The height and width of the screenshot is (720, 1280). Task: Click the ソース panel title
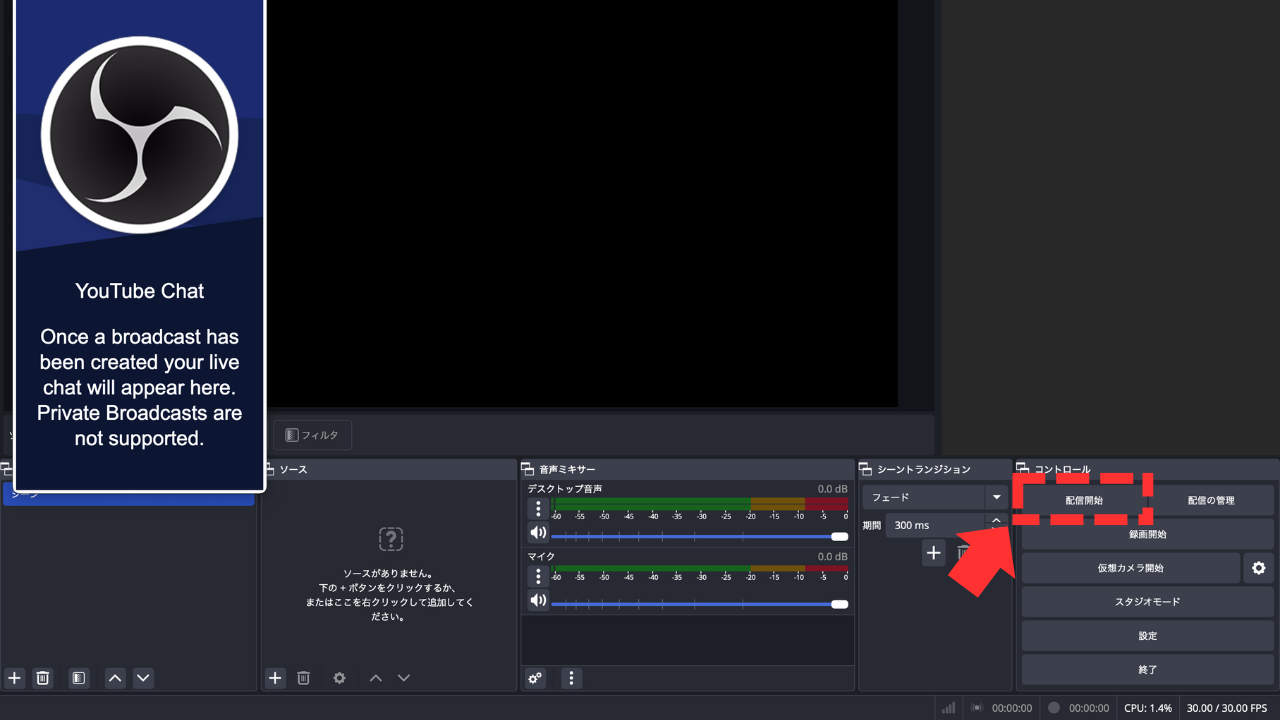(x=293, y=469)
